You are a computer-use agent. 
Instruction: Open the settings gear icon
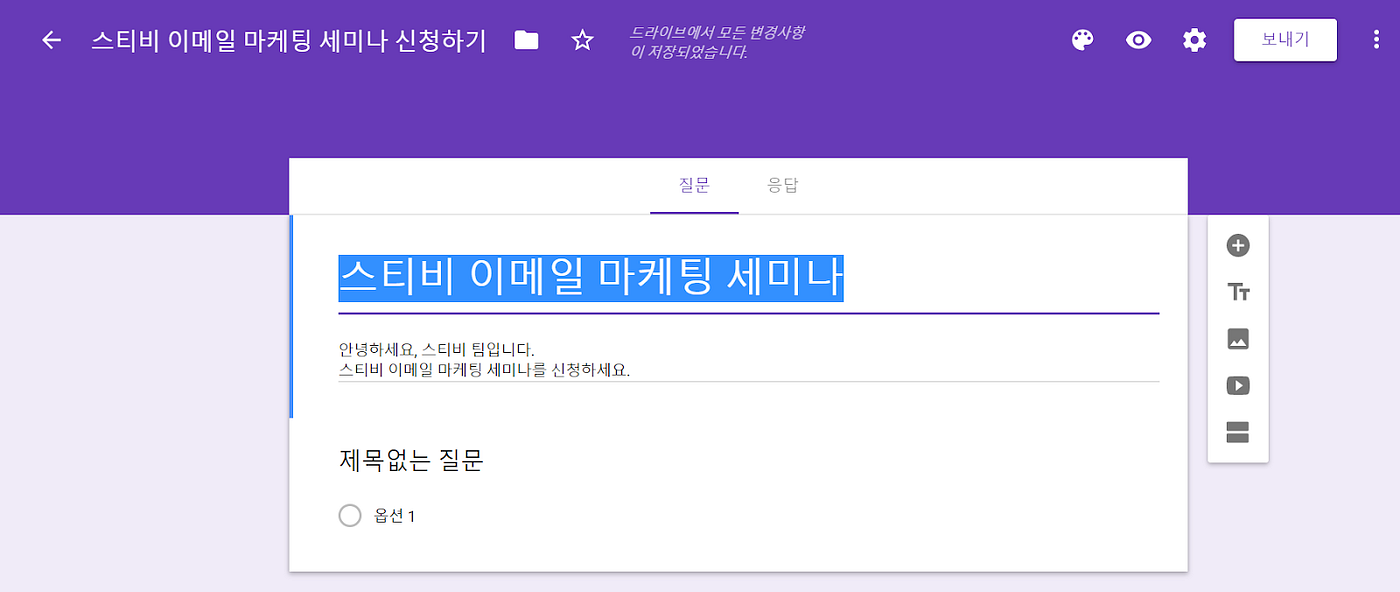pyautogui.click(x=1194, y=40)
